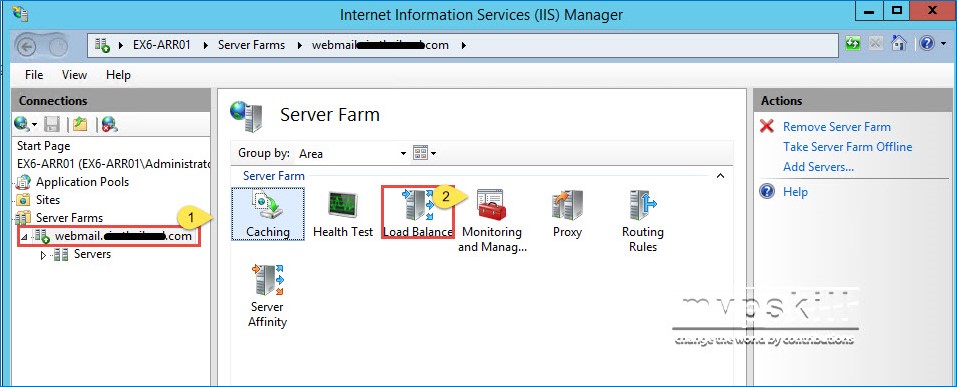The width and height of the screenshot is (957, 387).
Task: Open the File menu
Action: pyautogui.click(x=34, y=75)
